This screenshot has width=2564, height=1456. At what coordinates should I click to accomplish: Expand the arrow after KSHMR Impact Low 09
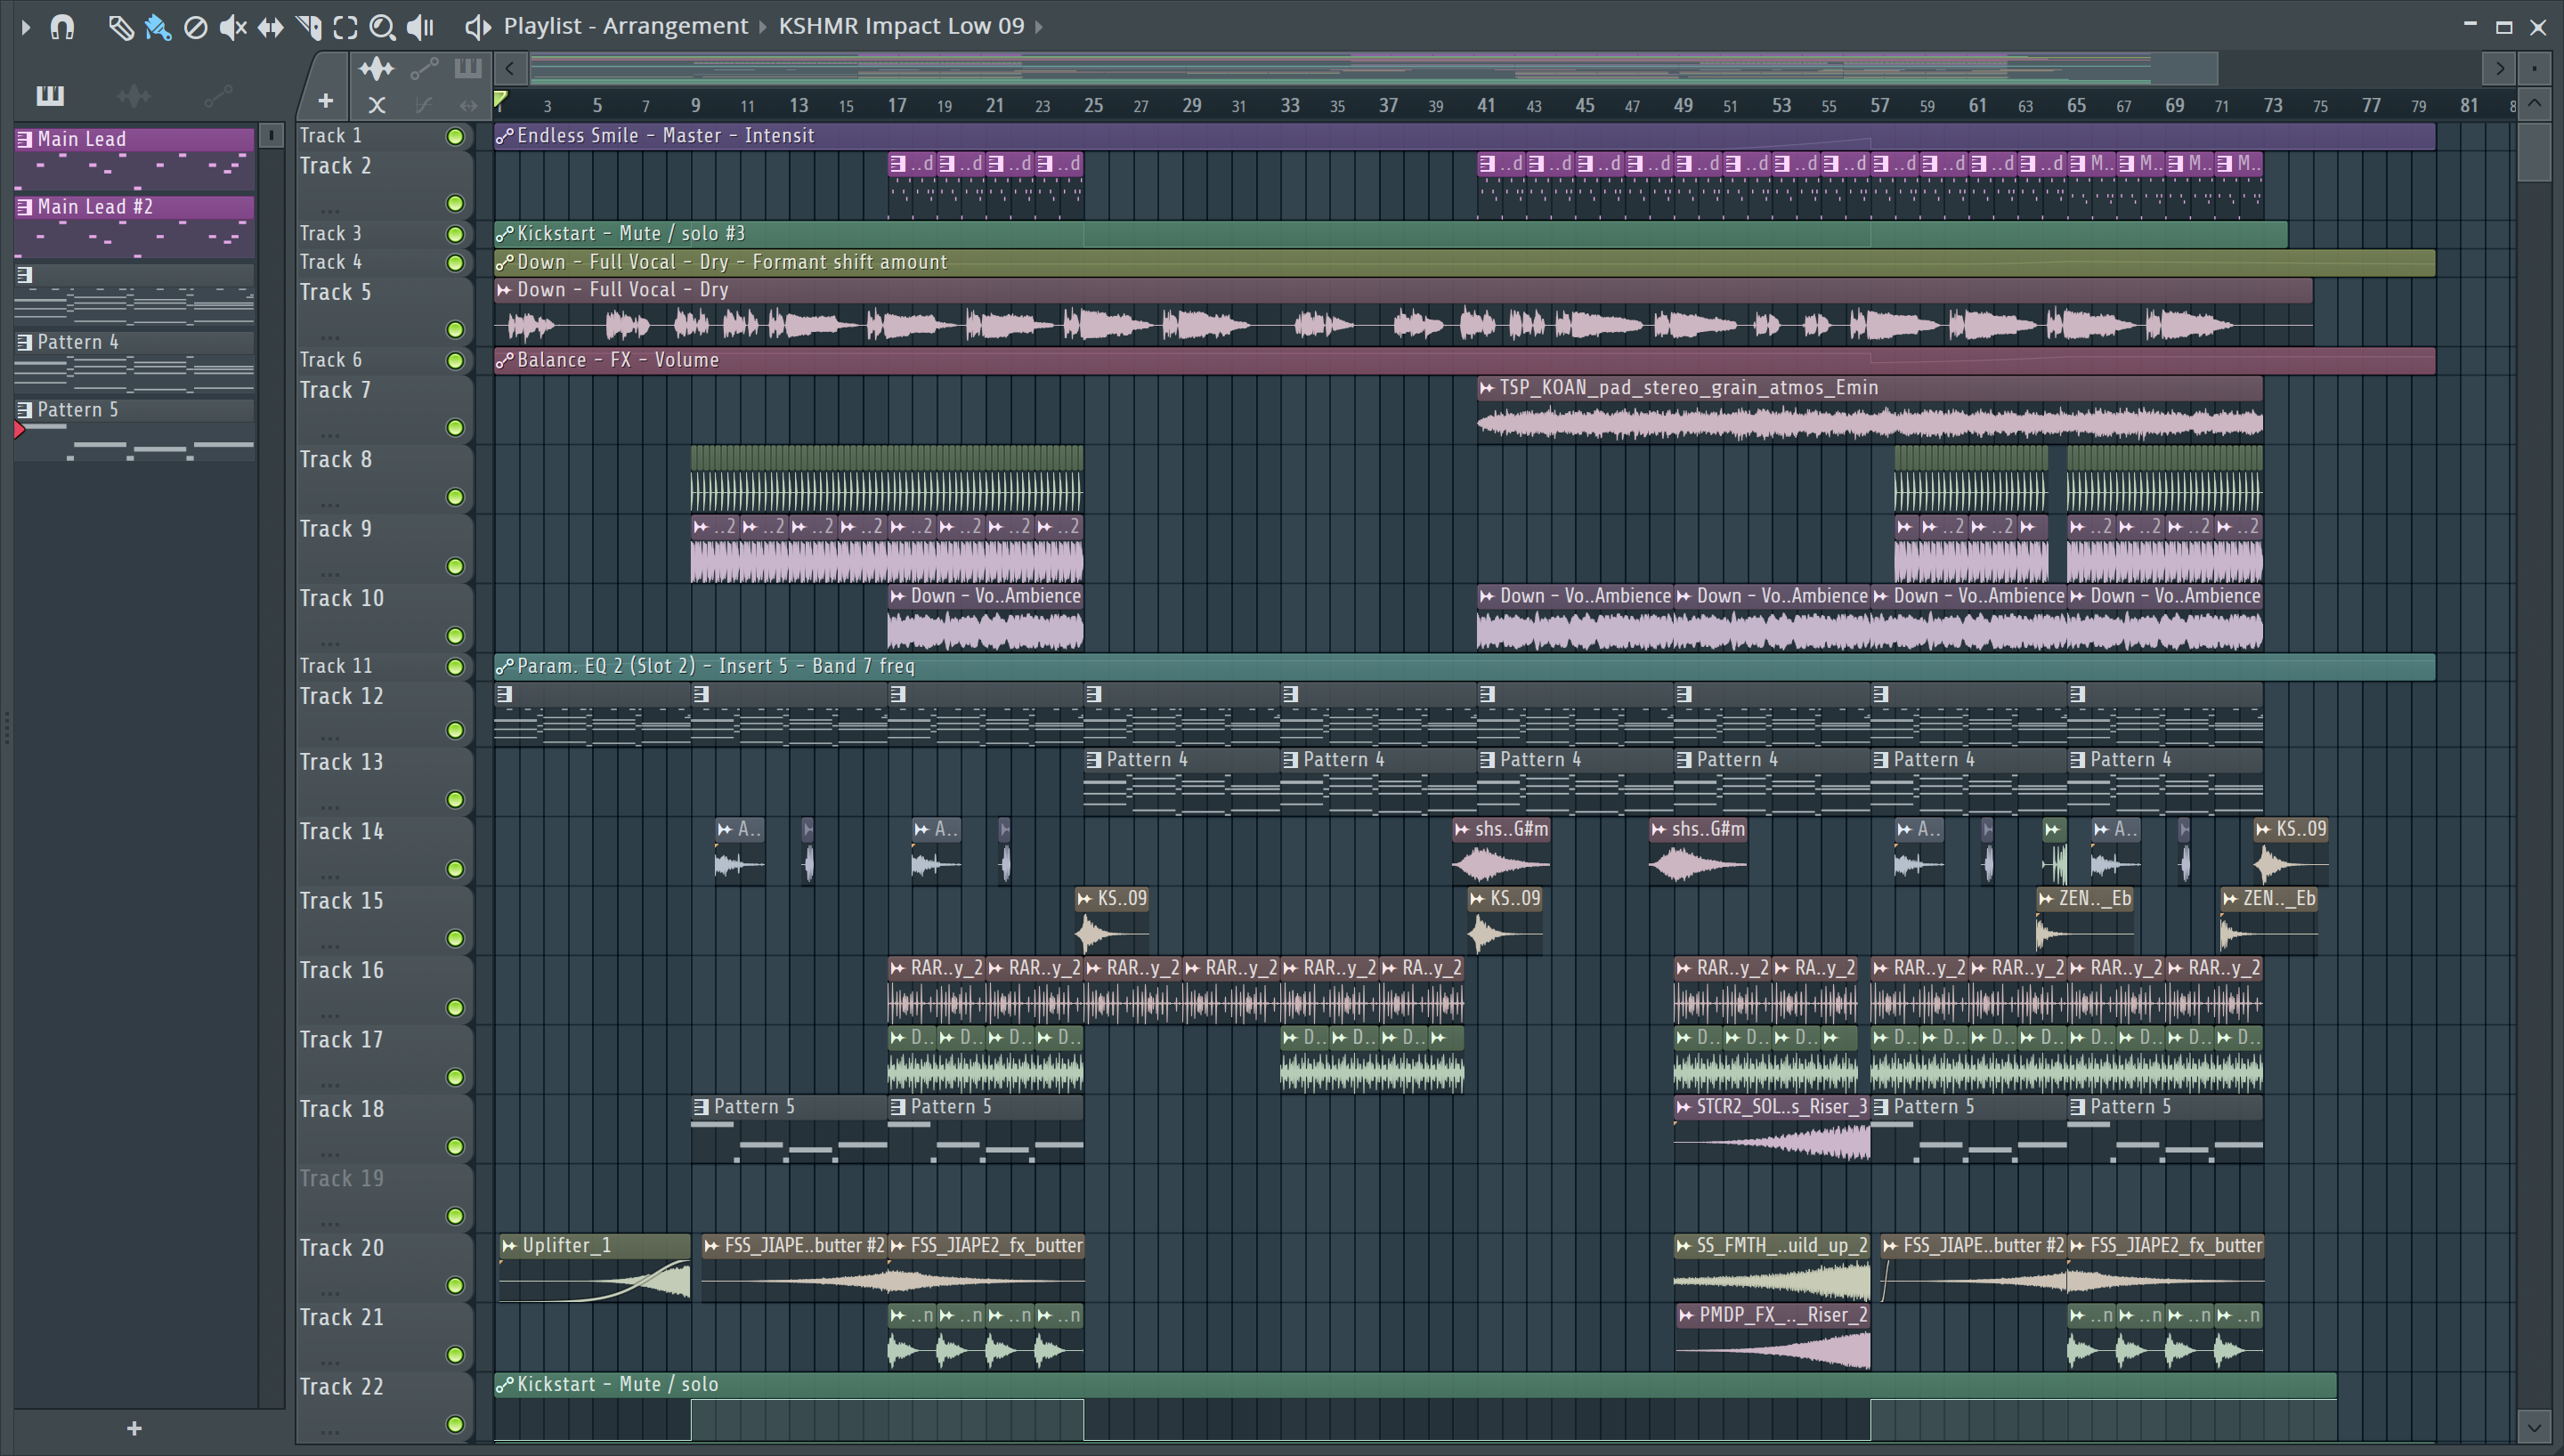click(x=1039, y=27)
